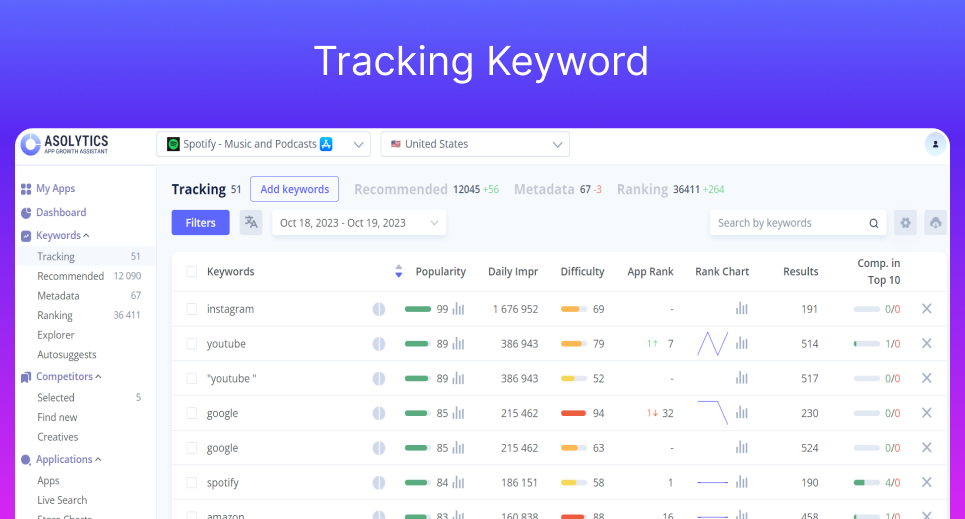
Task: Check the google row with difficulty 63
Action: tap(192, 448)
